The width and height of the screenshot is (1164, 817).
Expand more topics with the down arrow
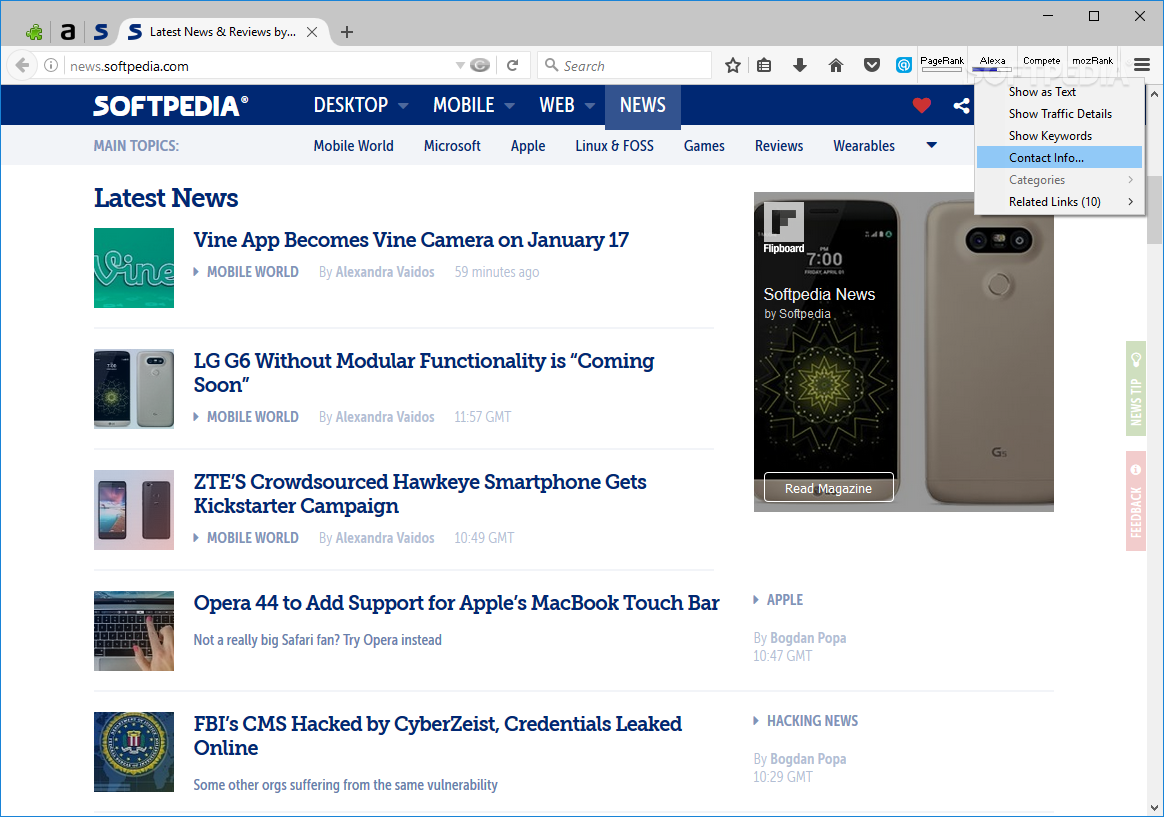pos(932,145)
